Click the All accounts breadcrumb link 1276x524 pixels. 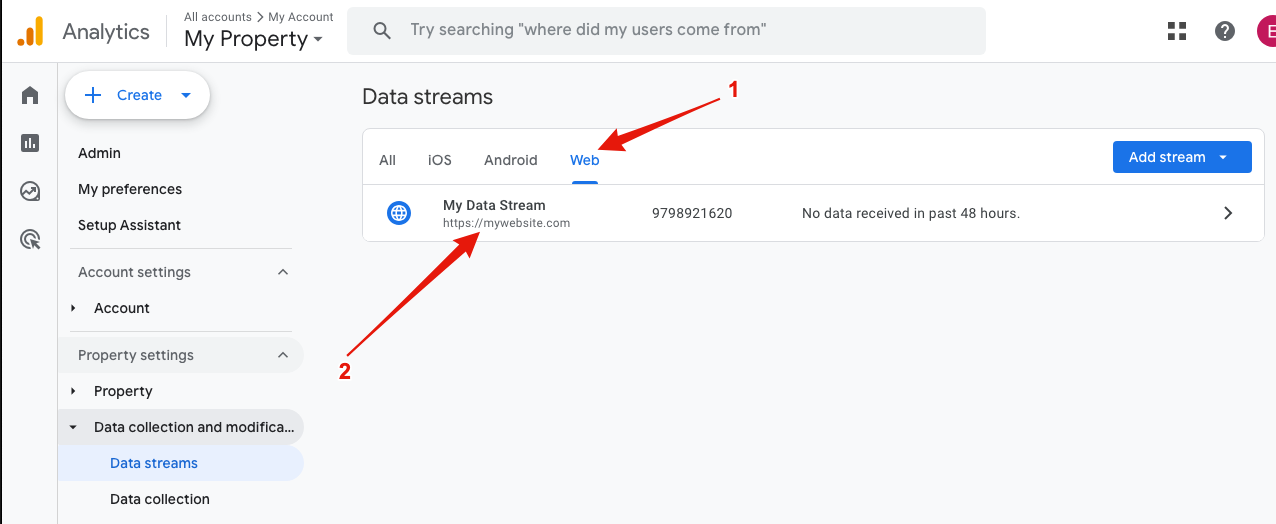coord(218,17)
